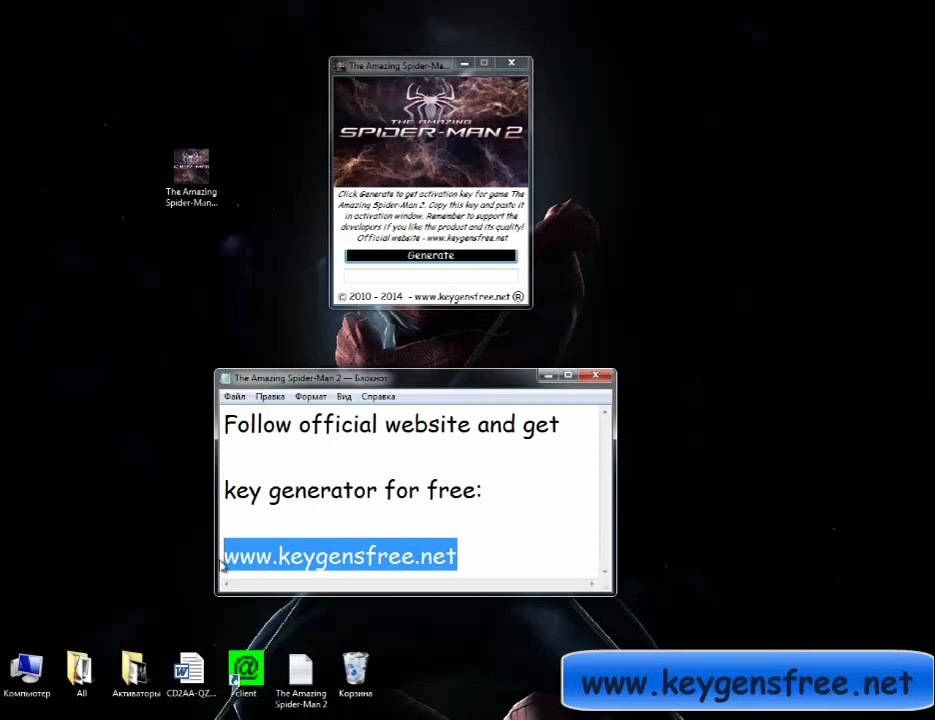Open the Формат menu in Notepad
Viewport: 935px width, 720px height.
coord(311,397)
